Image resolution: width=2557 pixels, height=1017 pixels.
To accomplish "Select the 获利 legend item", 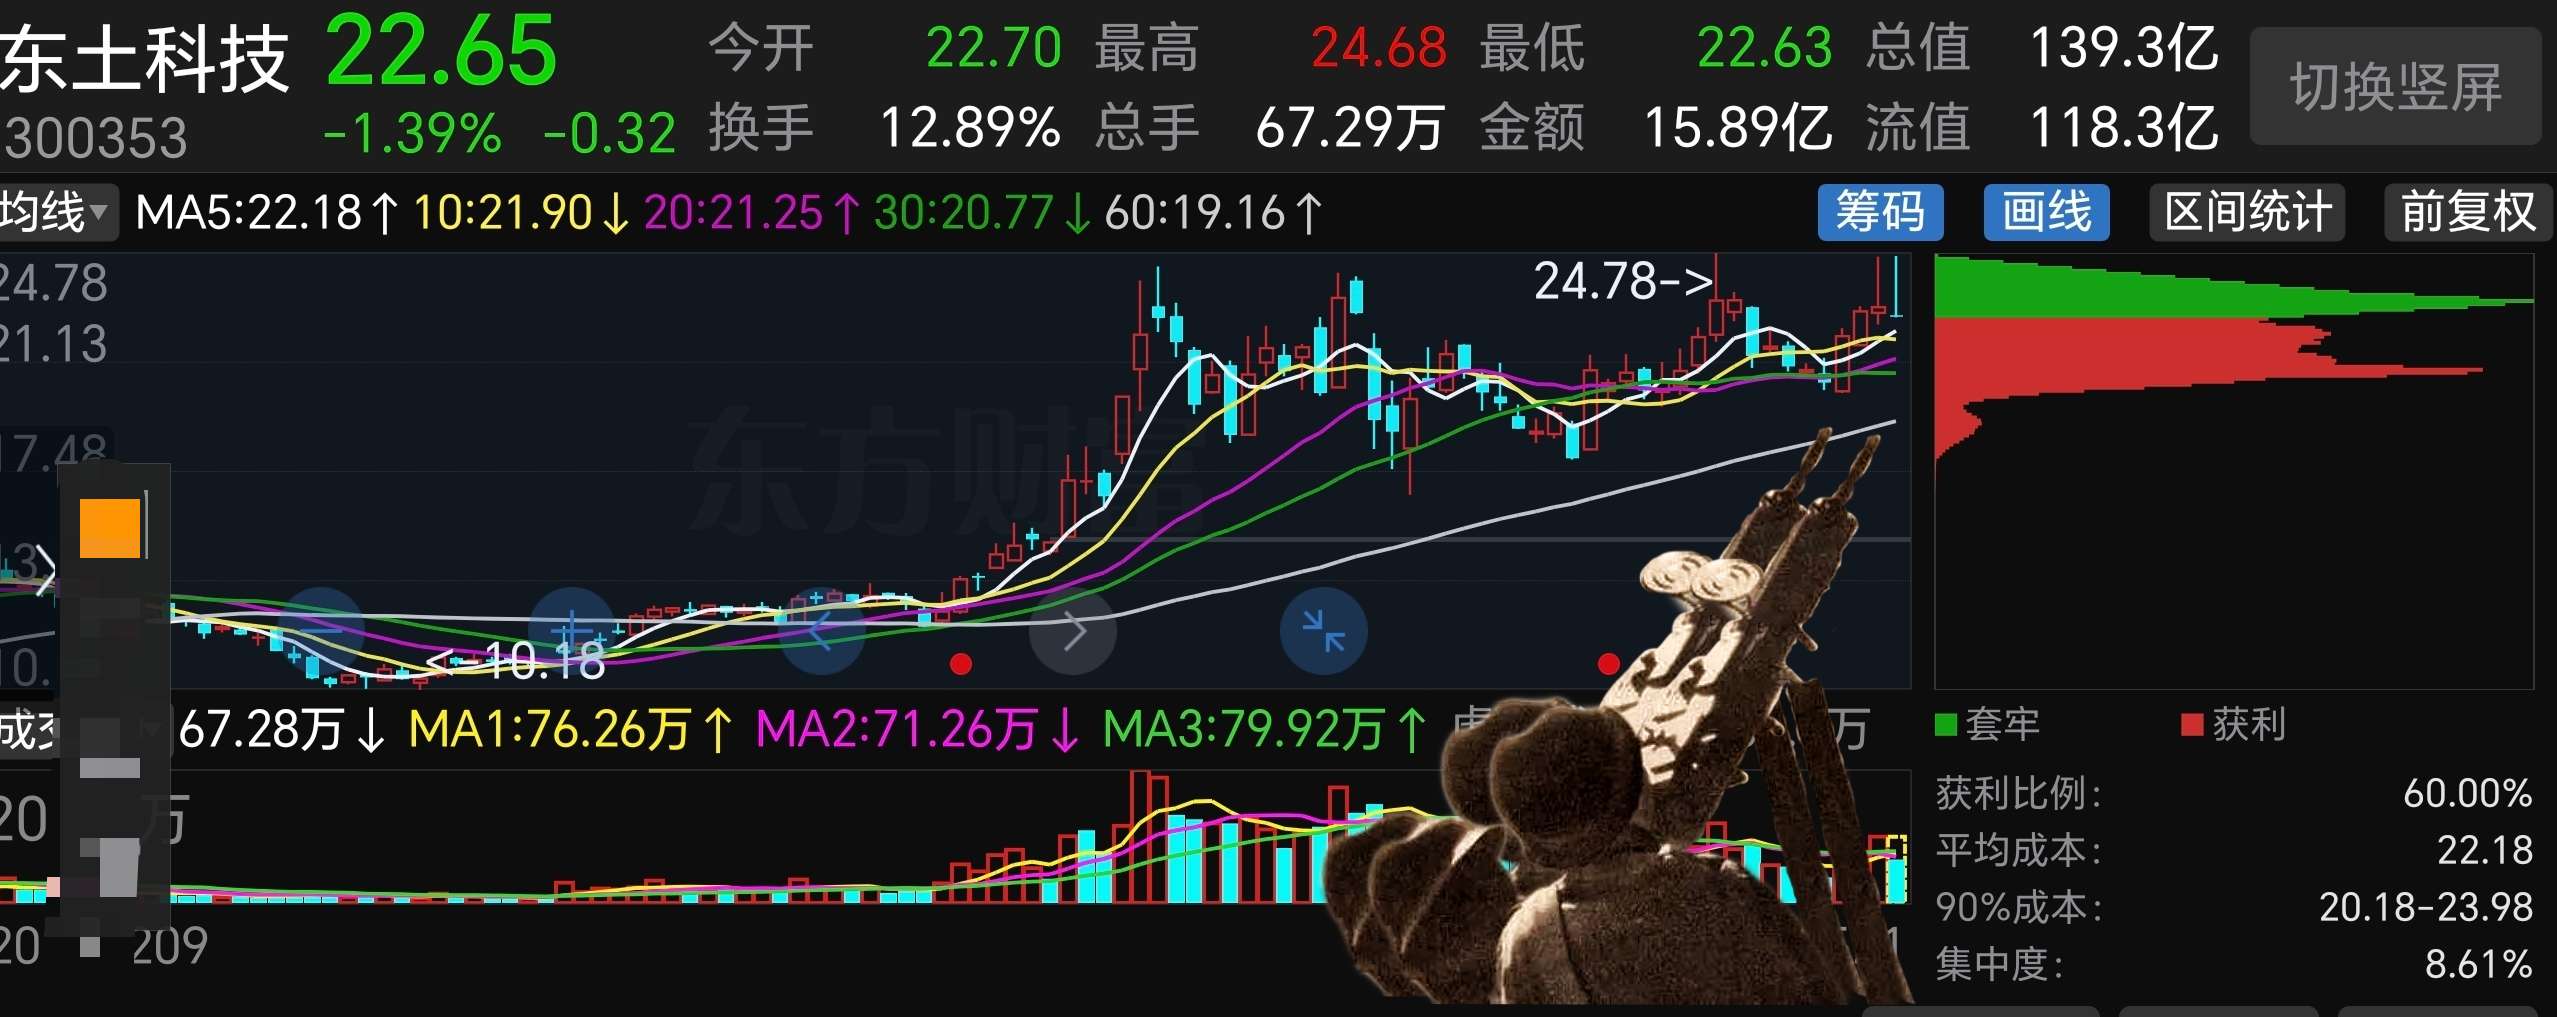I will (2234, 724).
